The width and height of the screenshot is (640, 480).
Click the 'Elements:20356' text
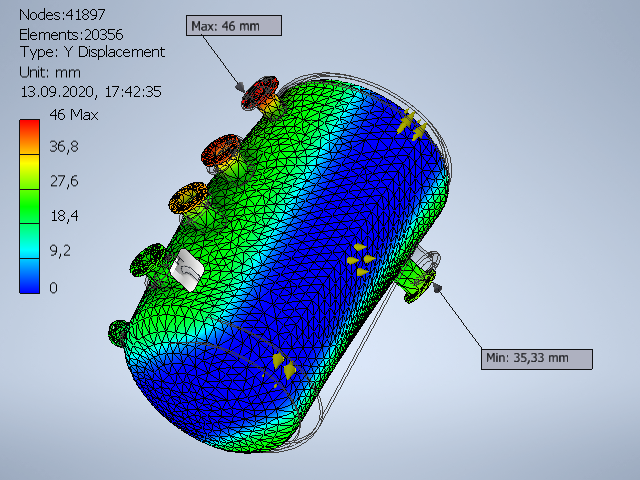coord(71,35)
